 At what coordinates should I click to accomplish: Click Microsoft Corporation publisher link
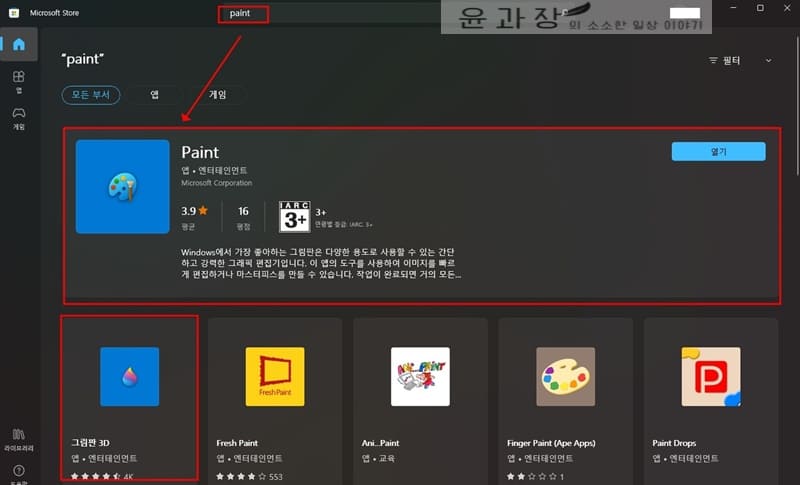point(216,183)
